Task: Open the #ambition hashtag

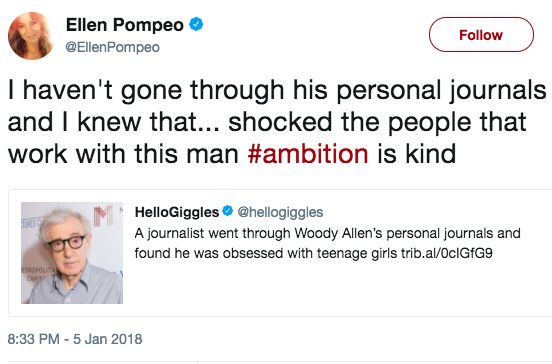Action: coord(308,154)
